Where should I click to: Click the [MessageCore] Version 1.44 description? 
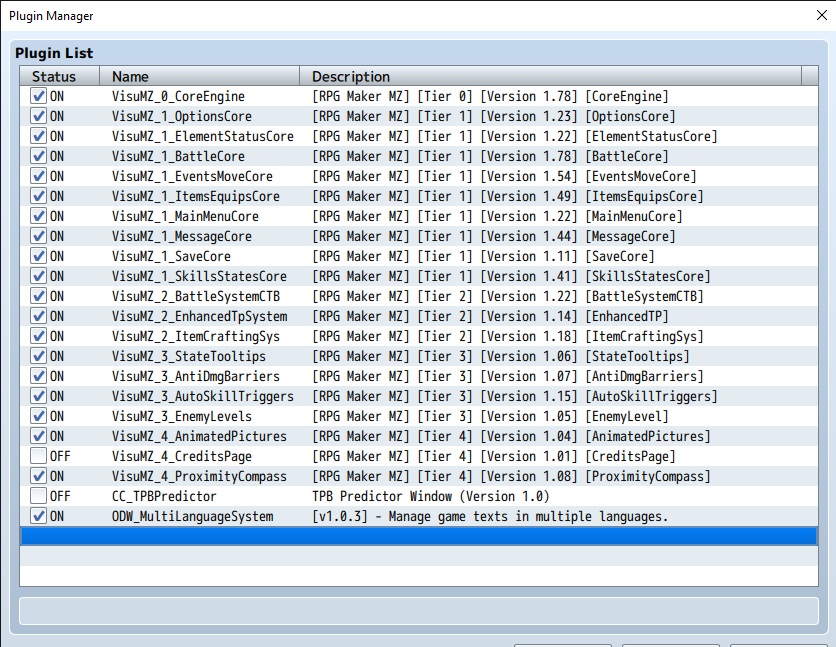pos(494,237)
